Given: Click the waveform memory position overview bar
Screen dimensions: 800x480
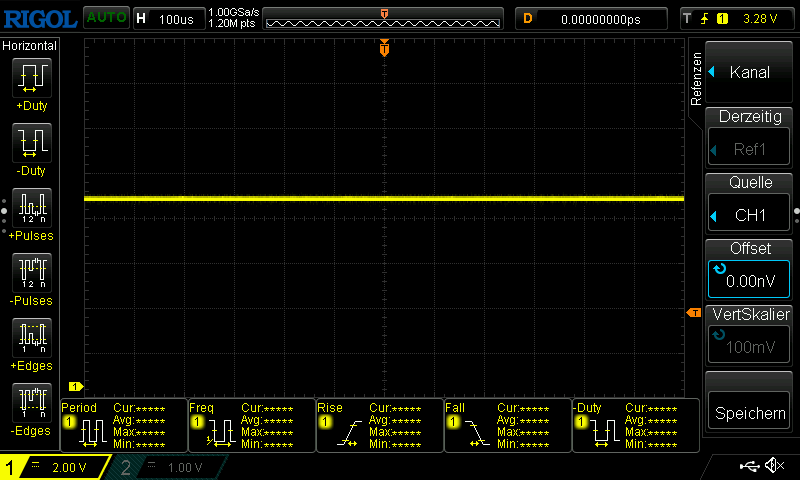Looking at the screenshot, I should [x=385, y=19].
